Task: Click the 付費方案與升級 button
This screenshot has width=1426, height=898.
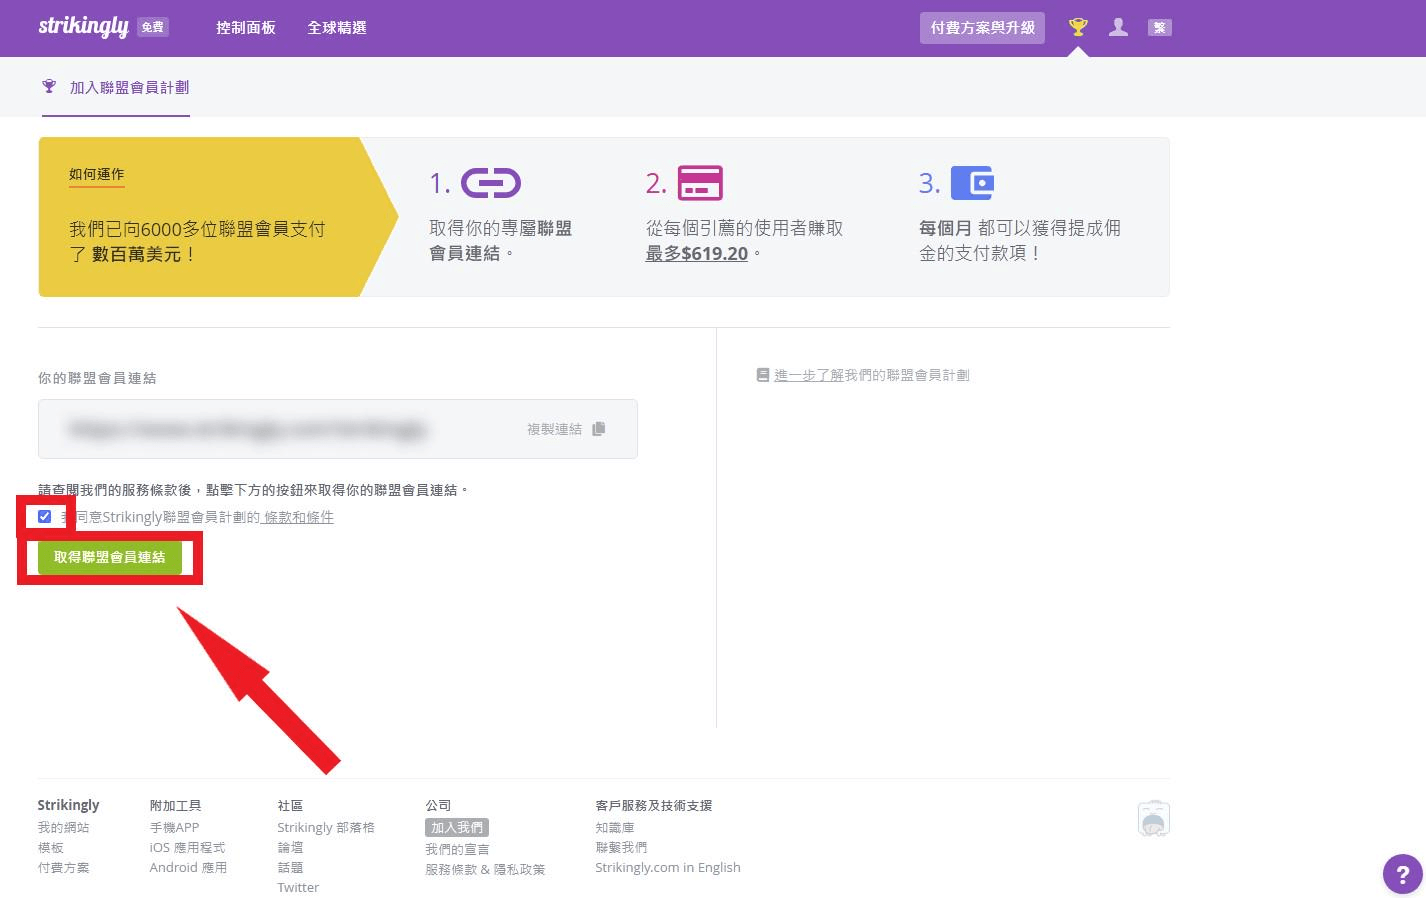Action: pyautogui.click(x=981, y=28)
